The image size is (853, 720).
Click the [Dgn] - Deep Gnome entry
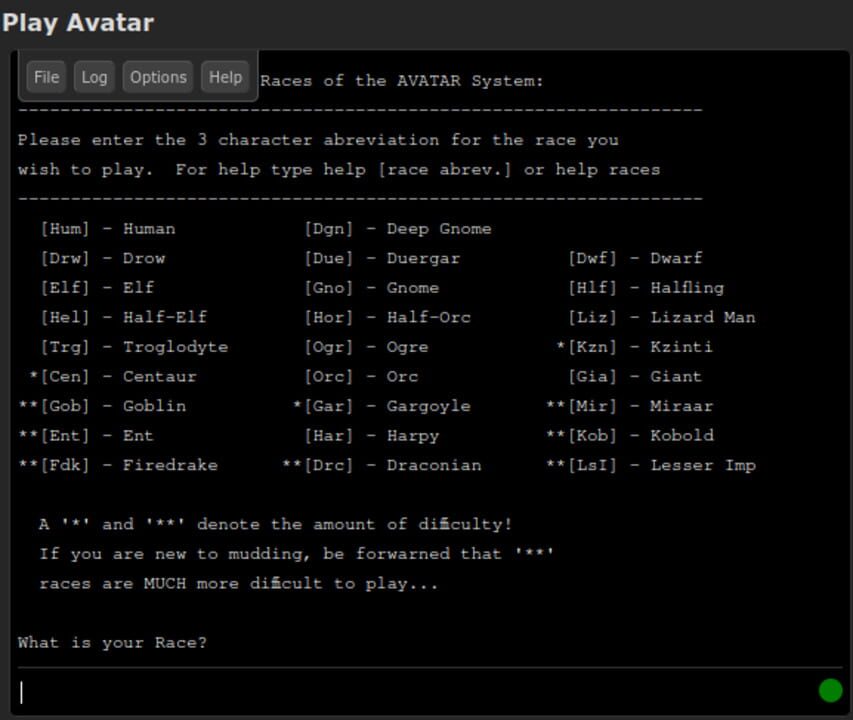398,228
